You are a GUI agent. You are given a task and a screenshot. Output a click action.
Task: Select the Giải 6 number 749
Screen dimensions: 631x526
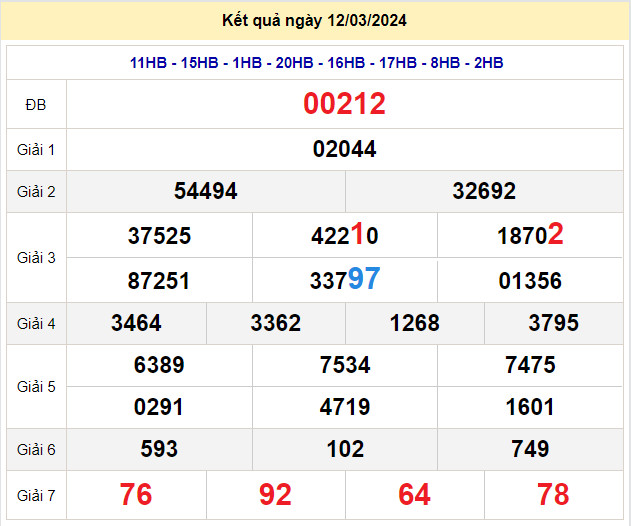click(x=530, y=449)
